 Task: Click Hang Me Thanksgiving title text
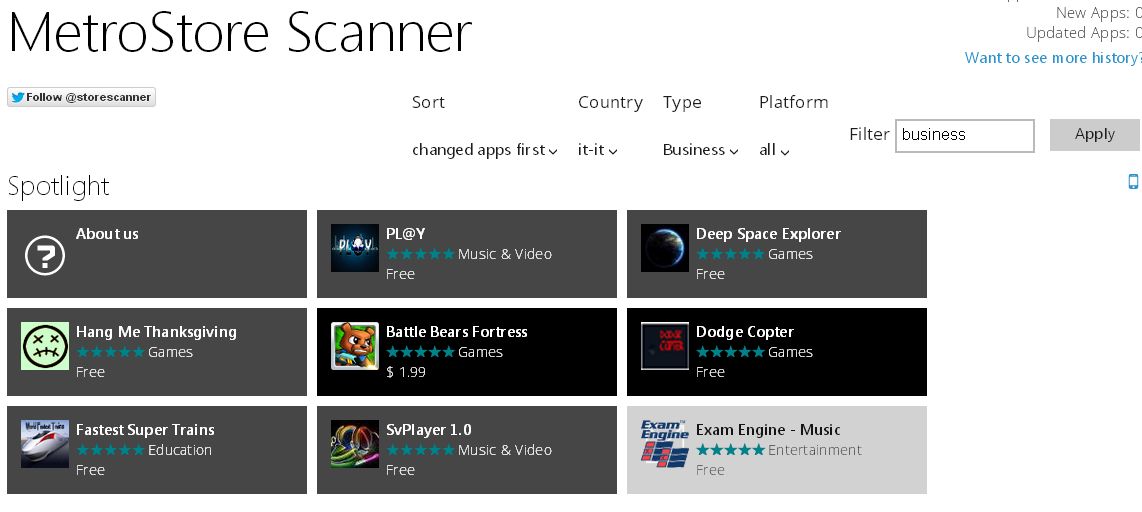(157, 332)
